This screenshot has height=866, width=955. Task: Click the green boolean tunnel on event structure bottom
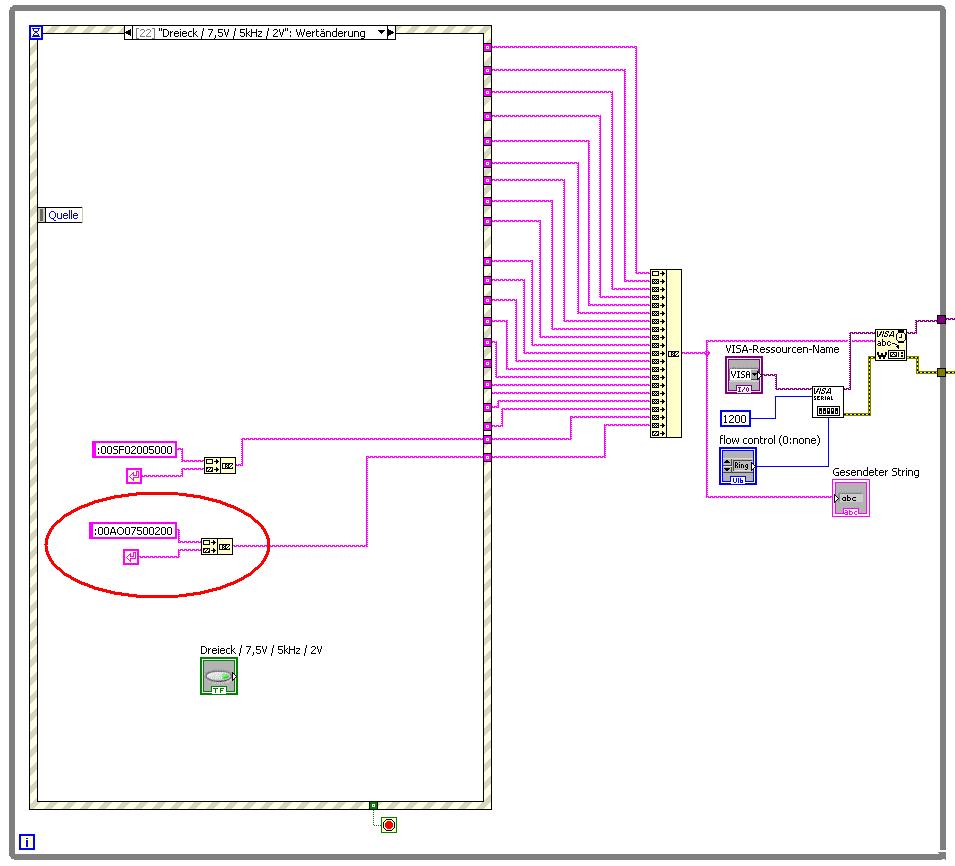pos(373,806)
